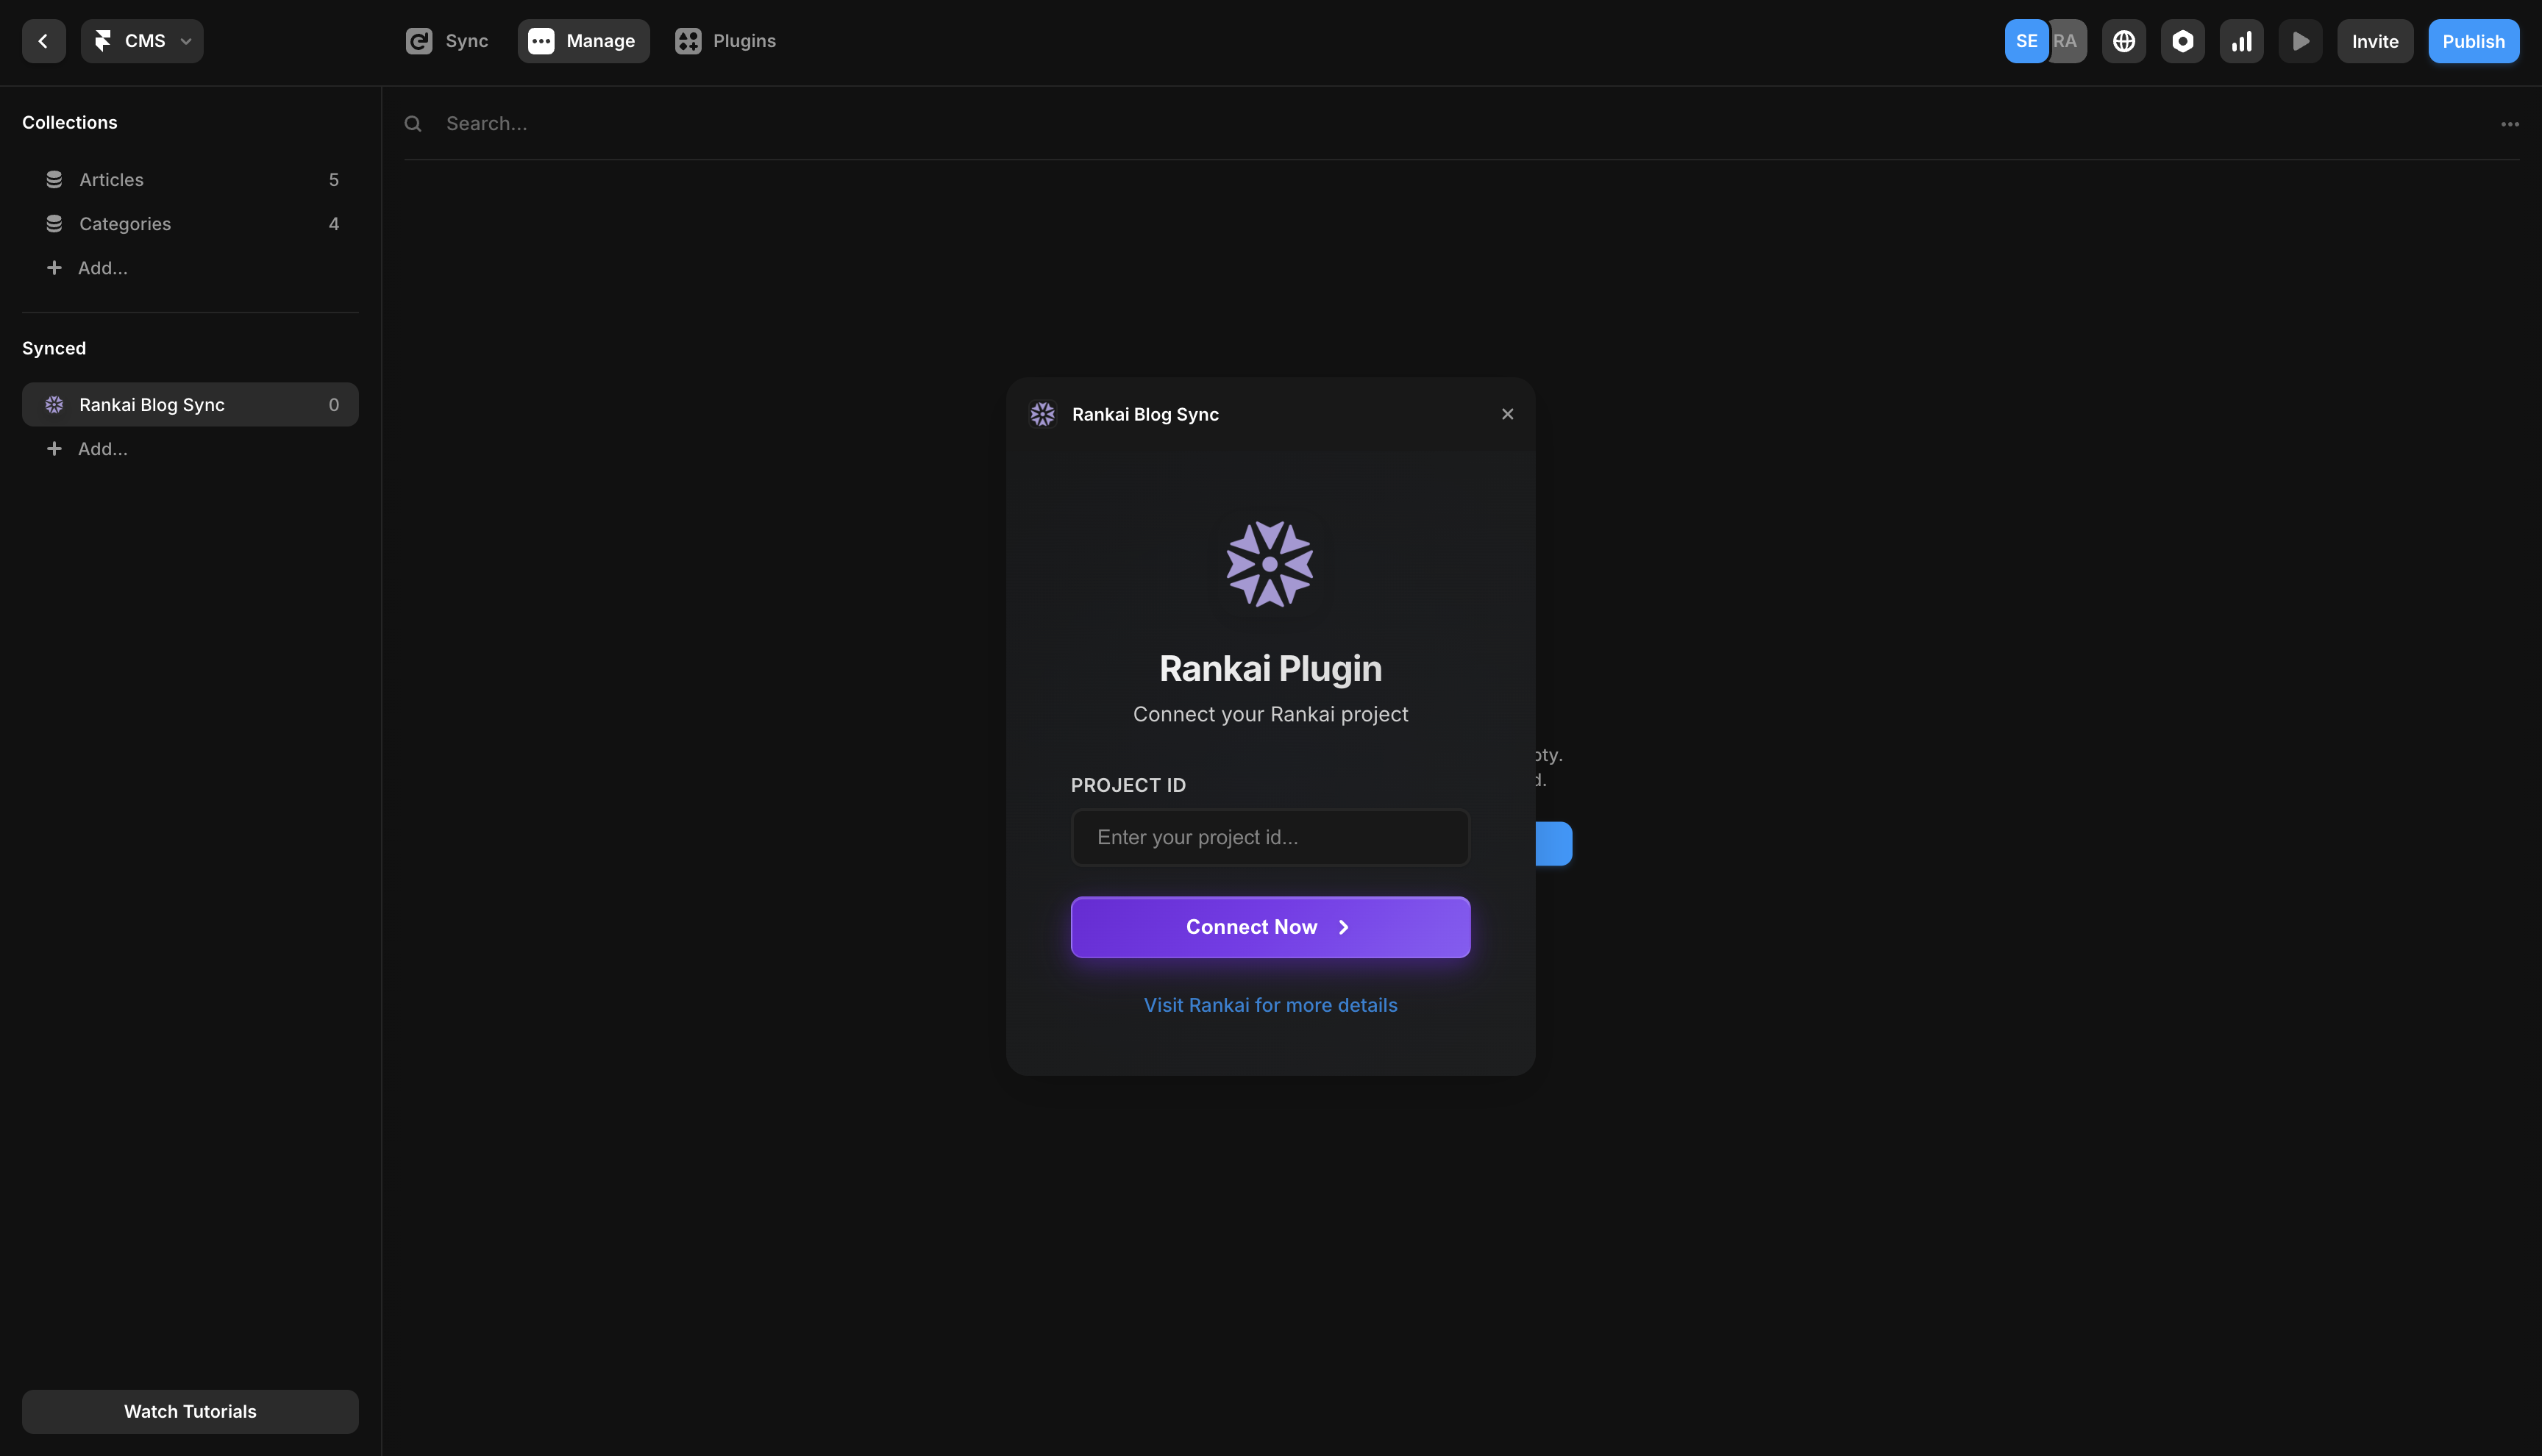Click the search magnifier icon

(413, 123)
